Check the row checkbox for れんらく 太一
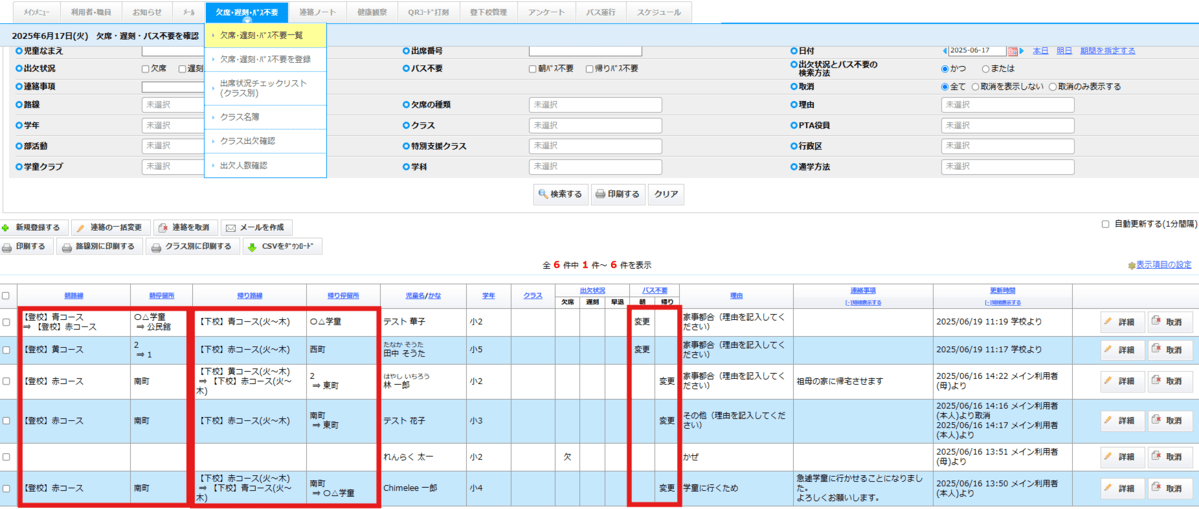 (6, 457)
